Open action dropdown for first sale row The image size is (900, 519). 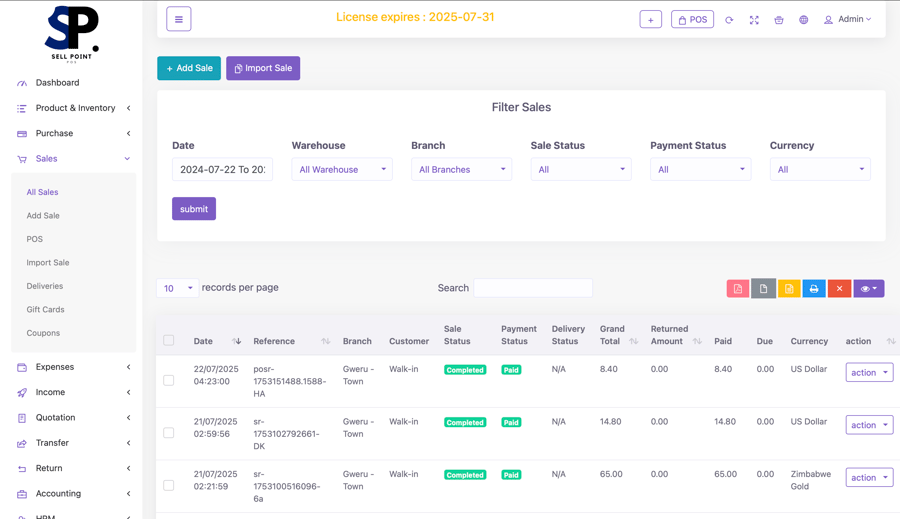click(x=869, y=373)
